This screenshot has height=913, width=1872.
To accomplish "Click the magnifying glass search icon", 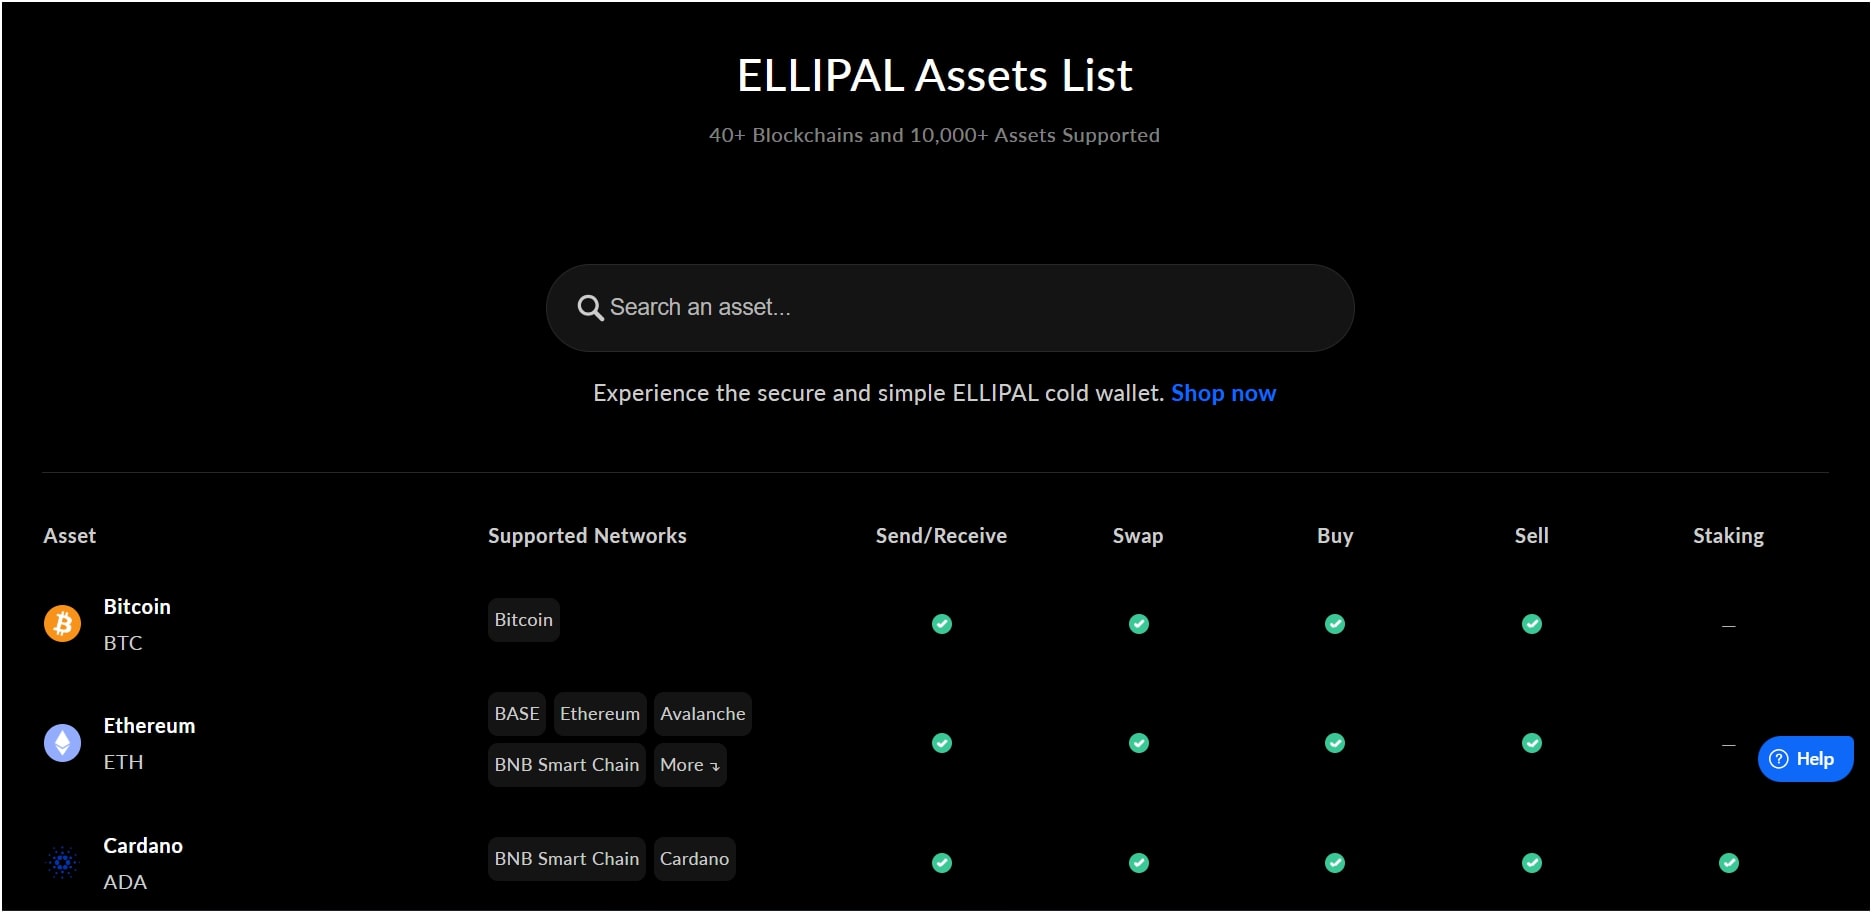I will tap(590, 308).
